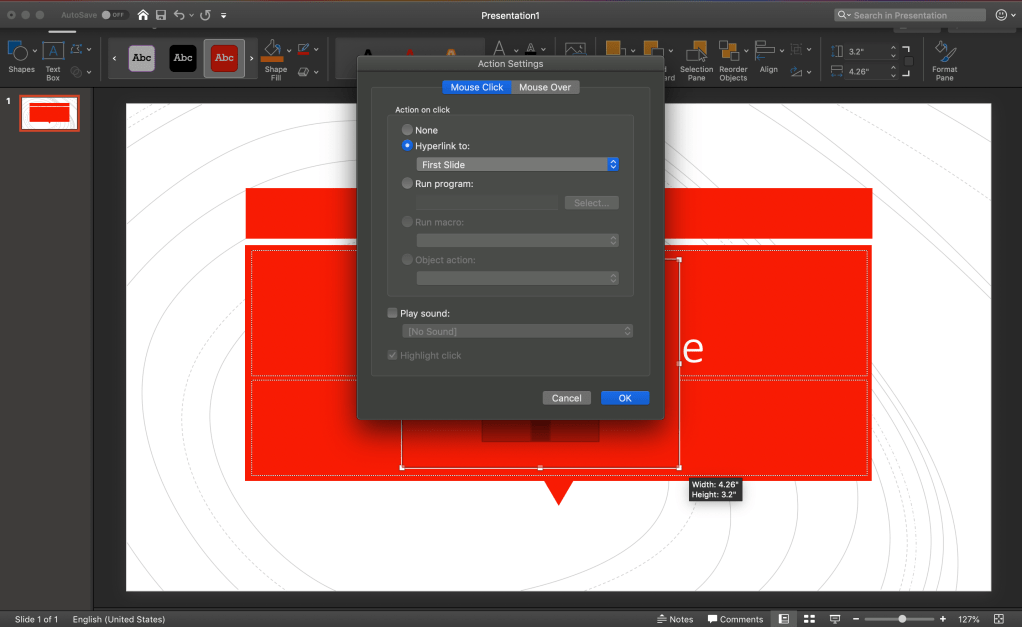Open the First Slide hyperlink dropdown

(518, 164)
